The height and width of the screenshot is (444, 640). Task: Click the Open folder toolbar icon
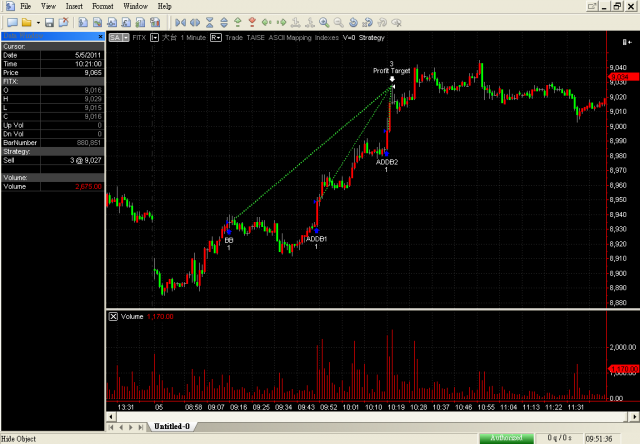click(x=27, y=22)
